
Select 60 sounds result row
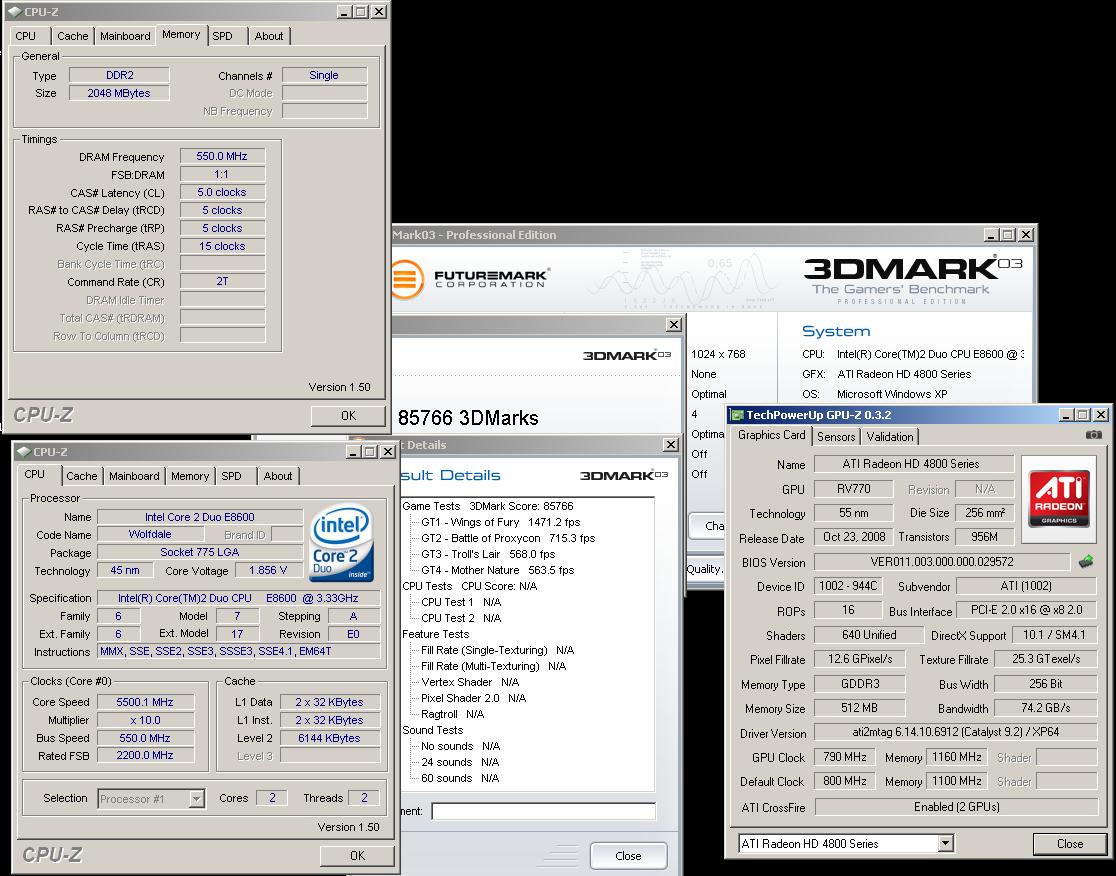(460, 779)
